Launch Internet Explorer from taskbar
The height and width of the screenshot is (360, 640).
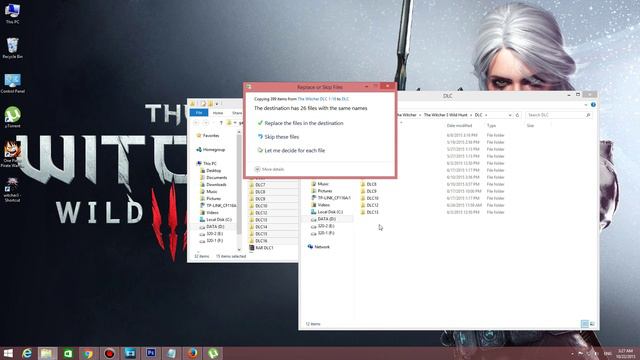27,353
